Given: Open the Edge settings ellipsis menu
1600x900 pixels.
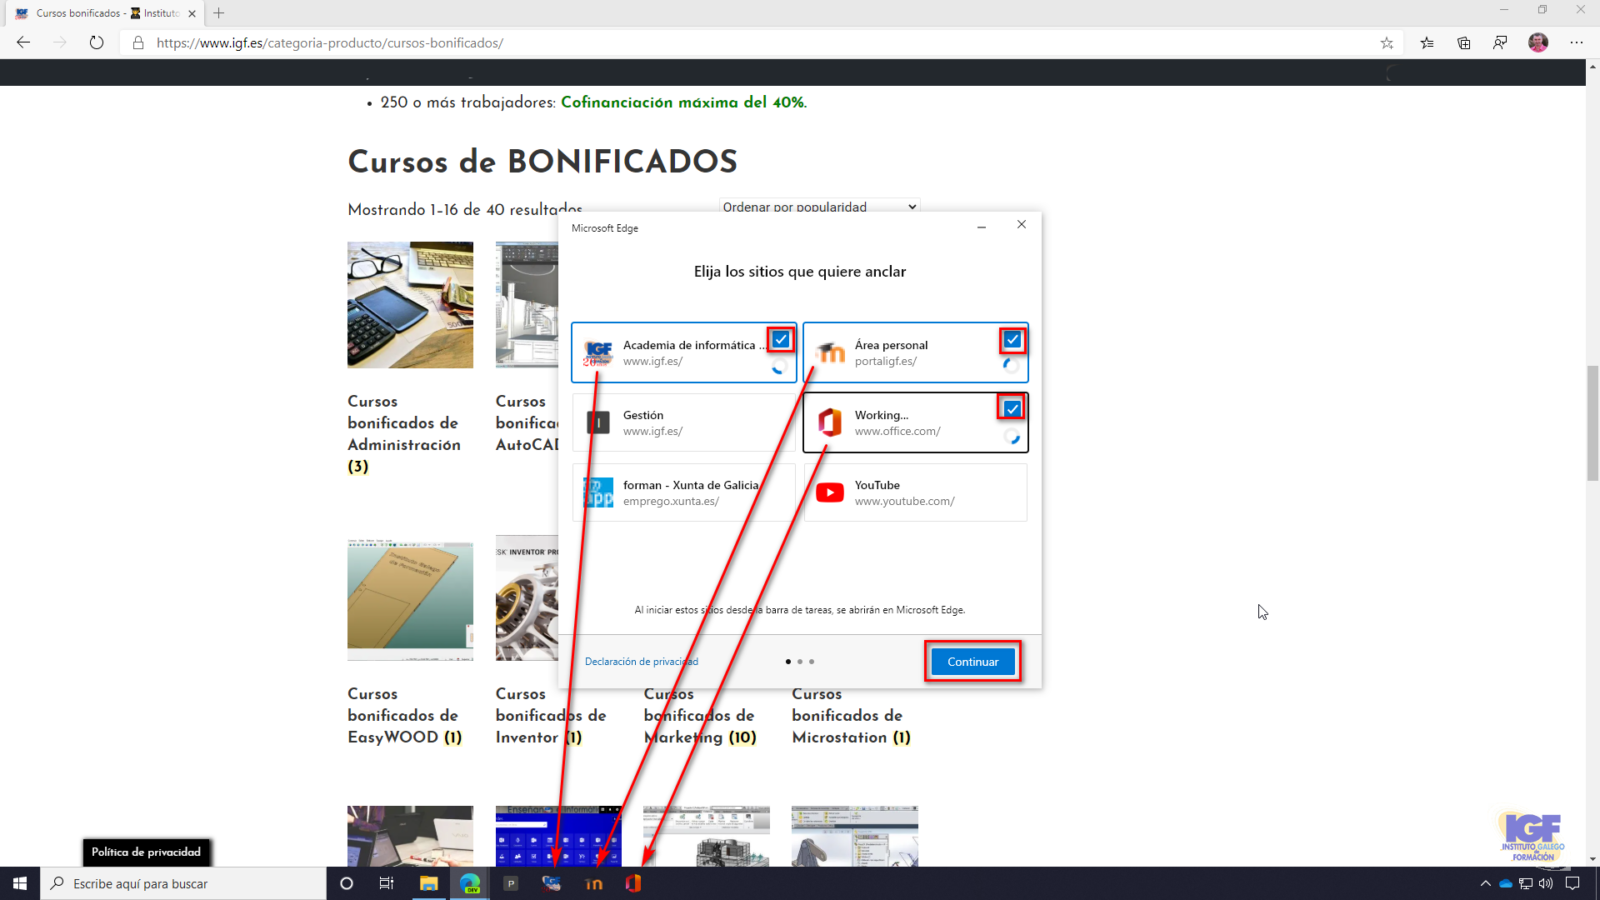Looking at the screenshot, I should coord(1577,43).
